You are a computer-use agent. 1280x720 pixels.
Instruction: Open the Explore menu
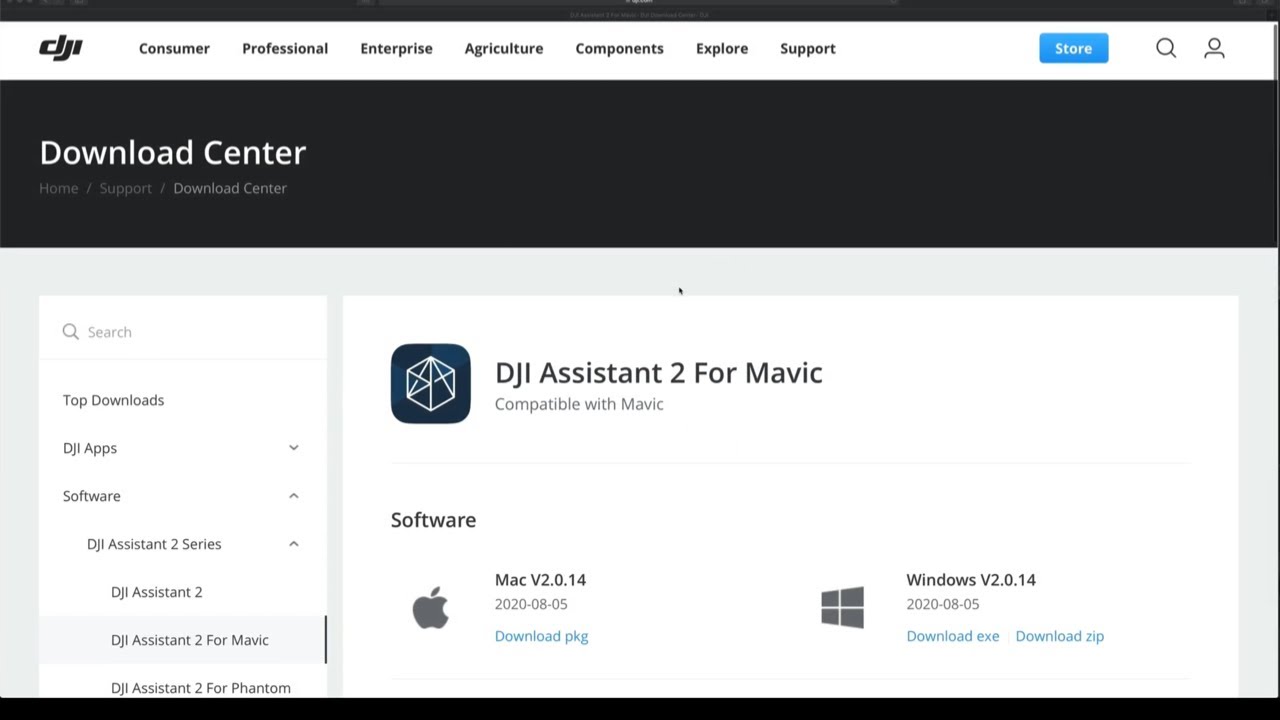tap(722, 48)
